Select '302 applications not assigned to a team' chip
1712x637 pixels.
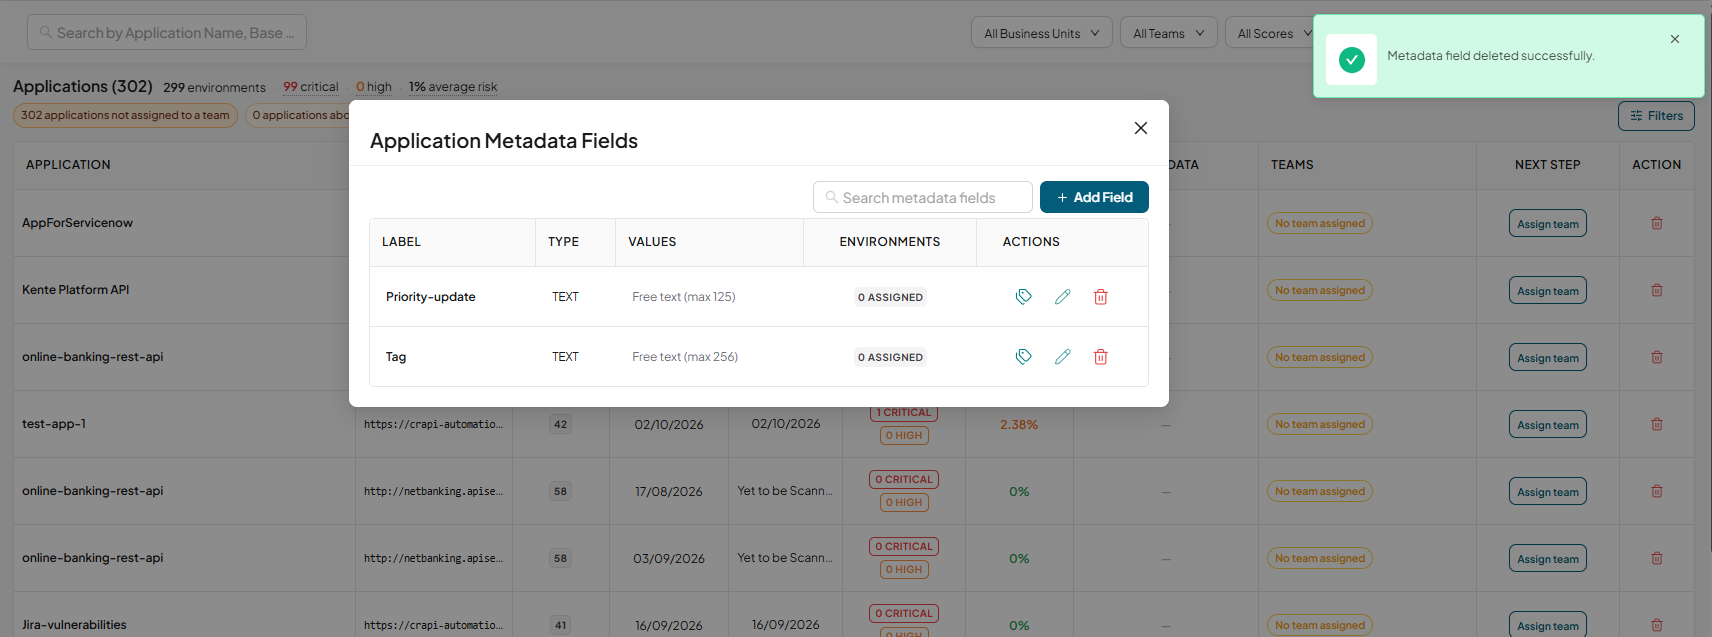tap(125, 115)
